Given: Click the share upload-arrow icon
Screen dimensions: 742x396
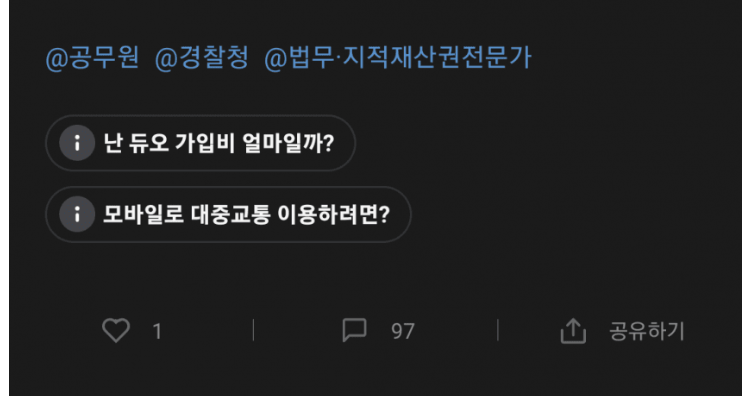Looking at the screenshot, I should pos(573,330).
